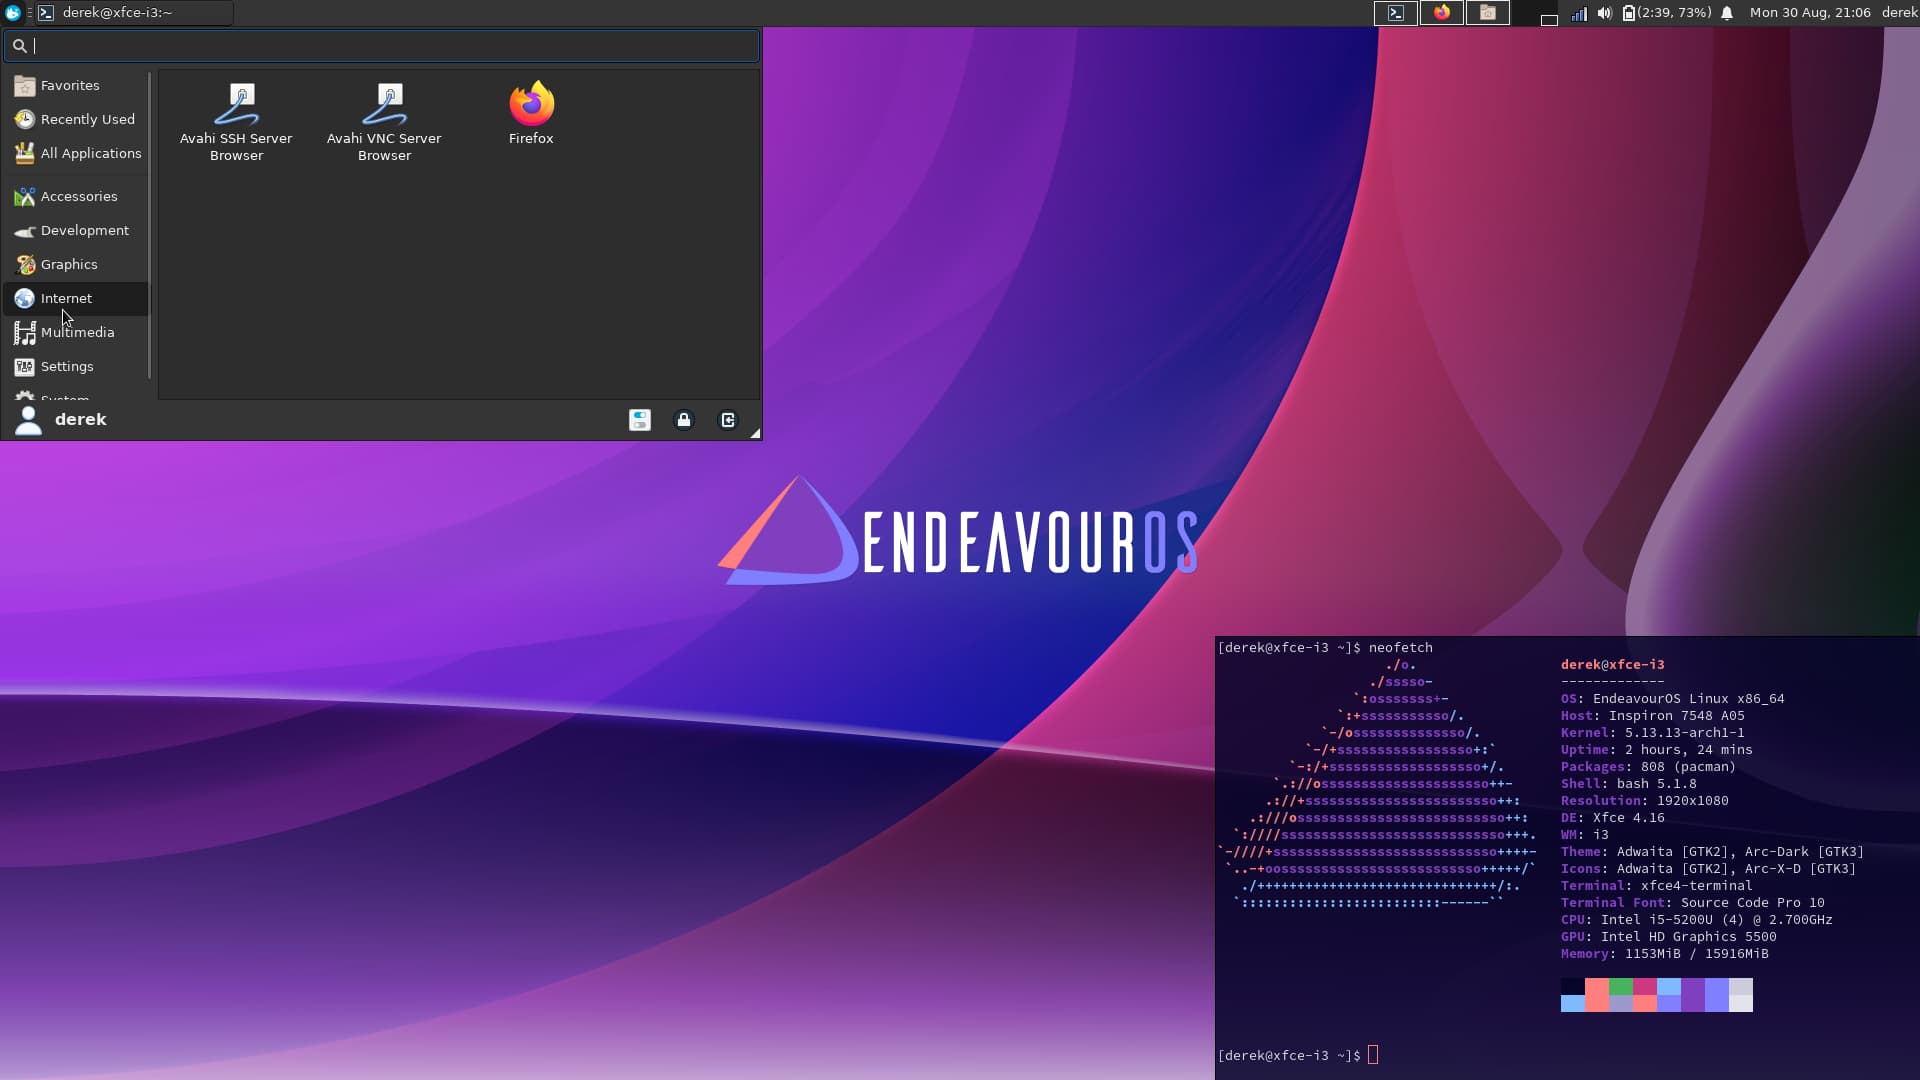Lock the screen with padlock icon
The image size is (1920, 1080).
(684, 420)
